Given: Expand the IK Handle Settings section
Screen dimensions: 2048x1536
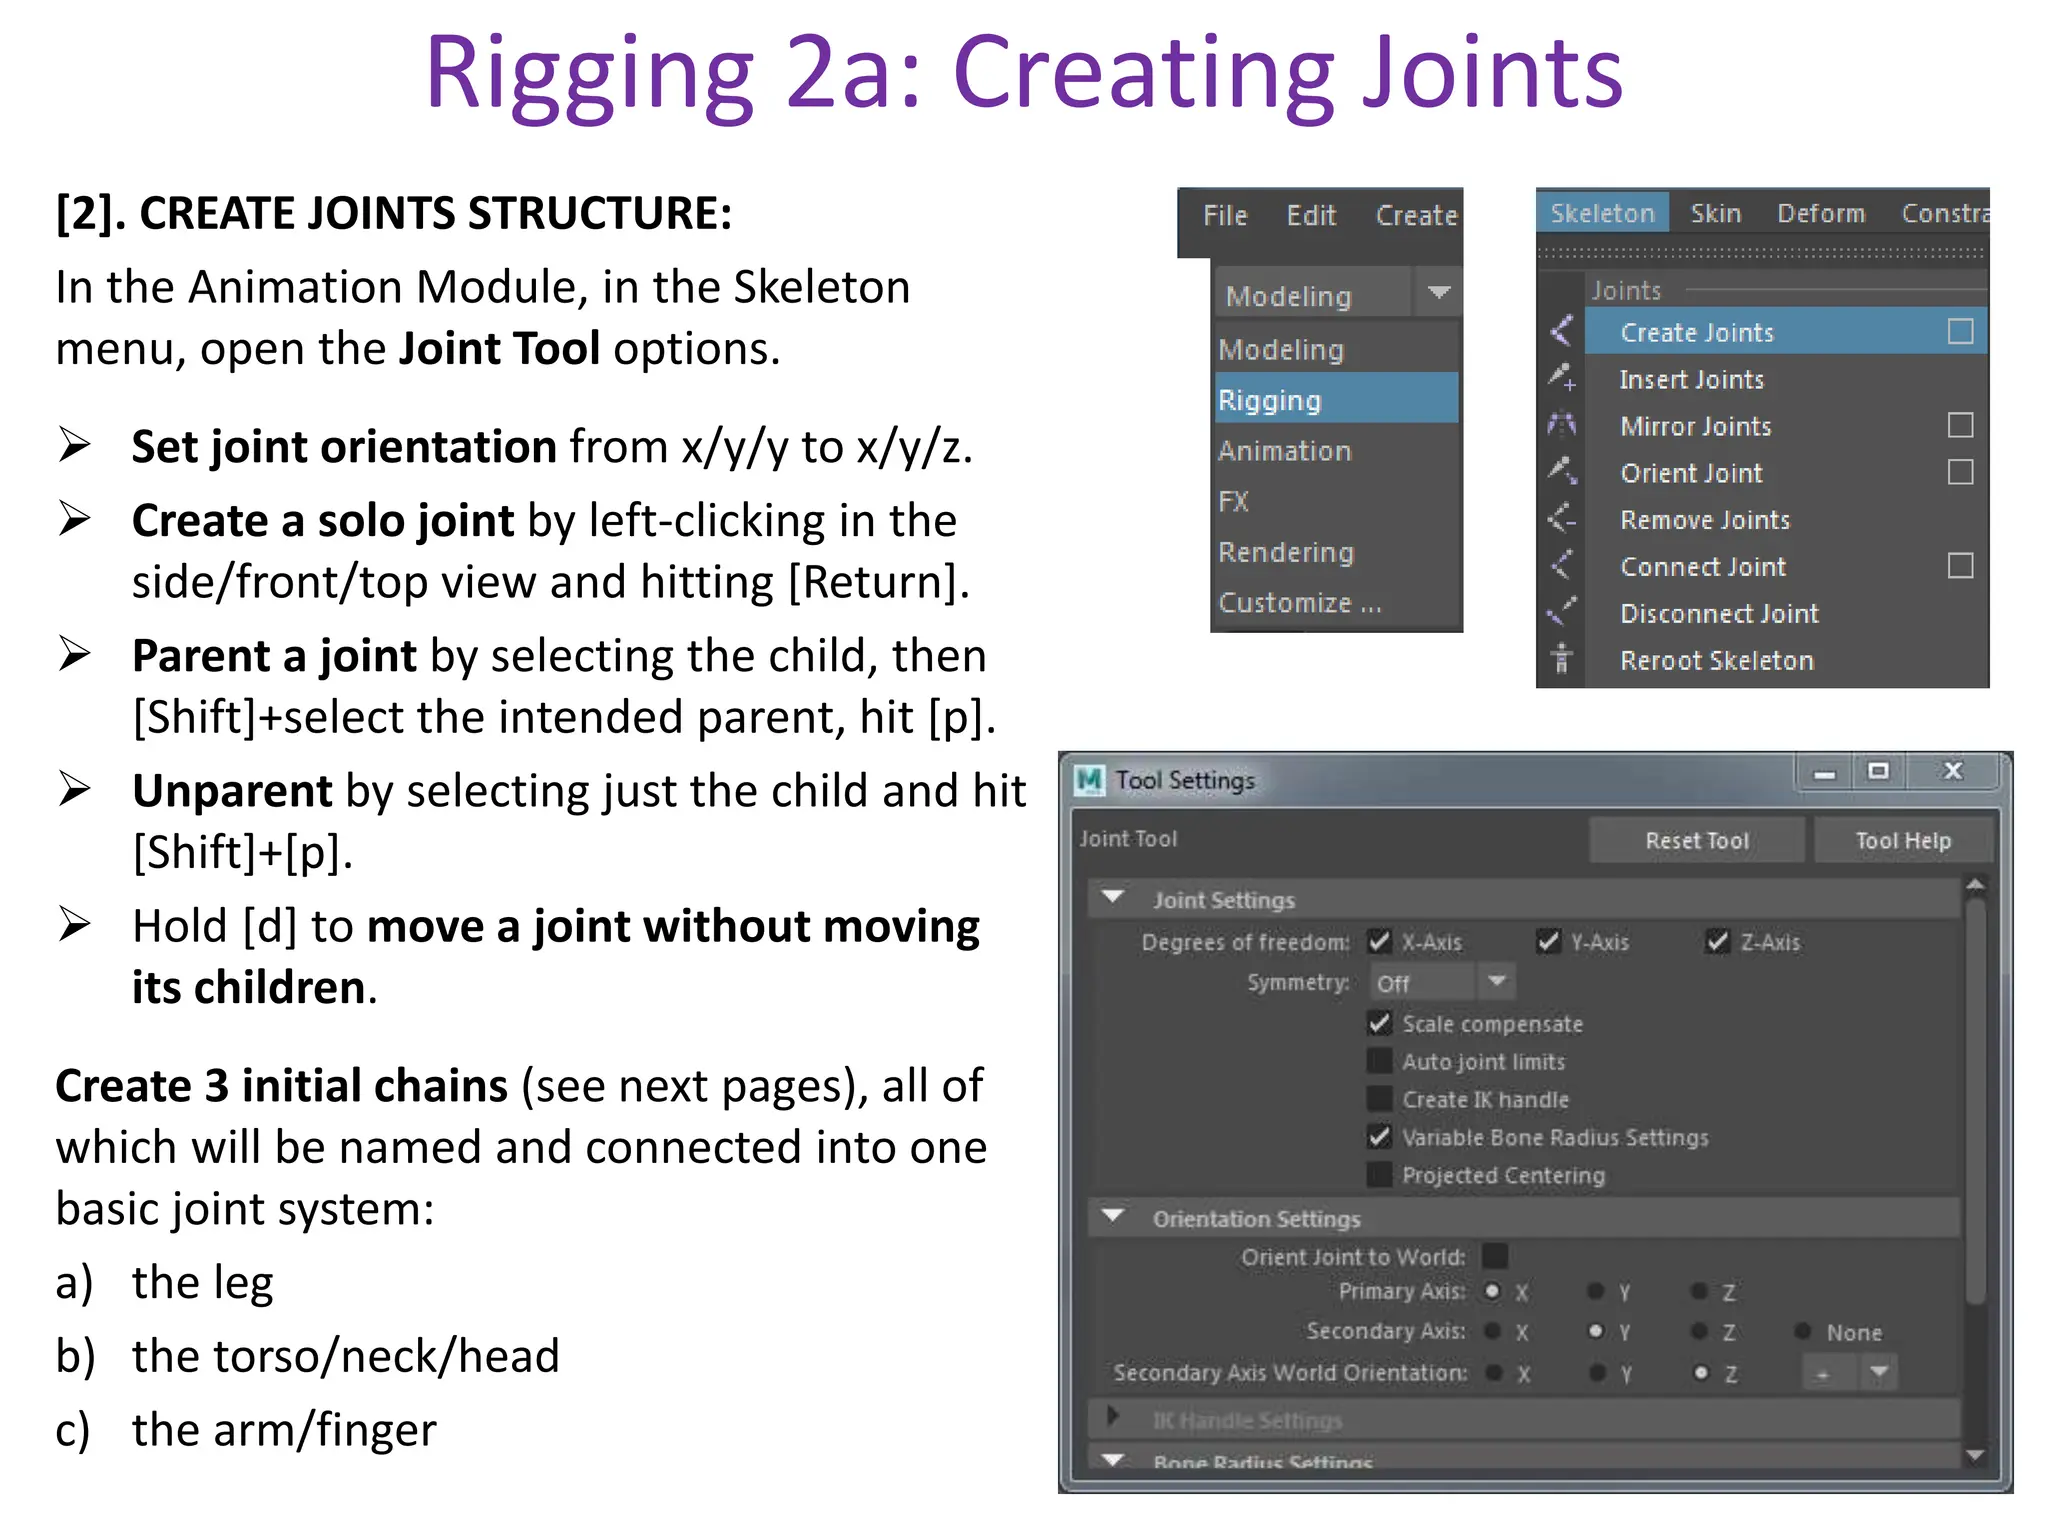Looking at the screenshot, I should coord(1113,1417).
